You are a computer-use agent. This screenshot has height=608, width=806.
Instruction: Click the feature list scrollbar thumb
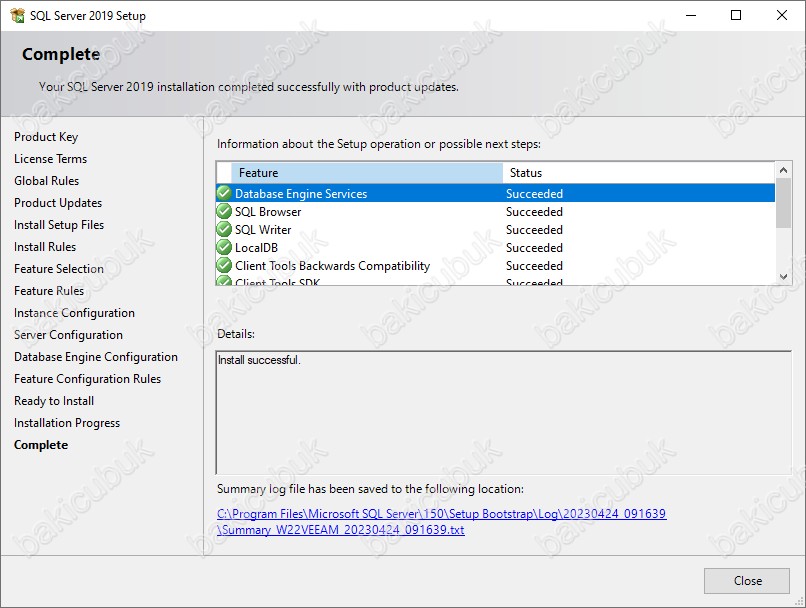(783, 202)
